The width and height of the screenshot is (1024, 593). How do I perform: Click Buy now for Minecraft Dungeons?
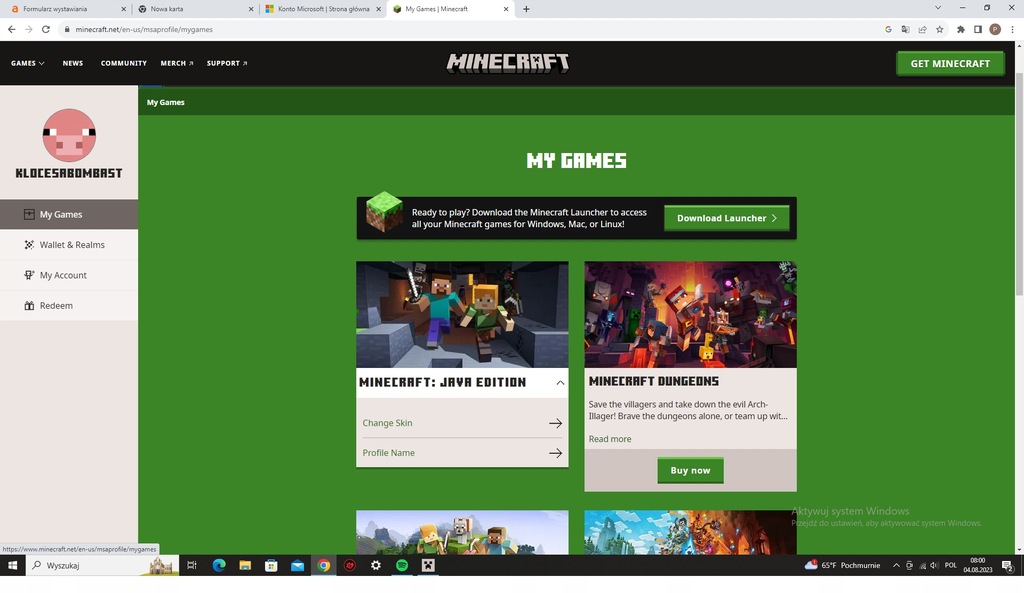point(690,470)
